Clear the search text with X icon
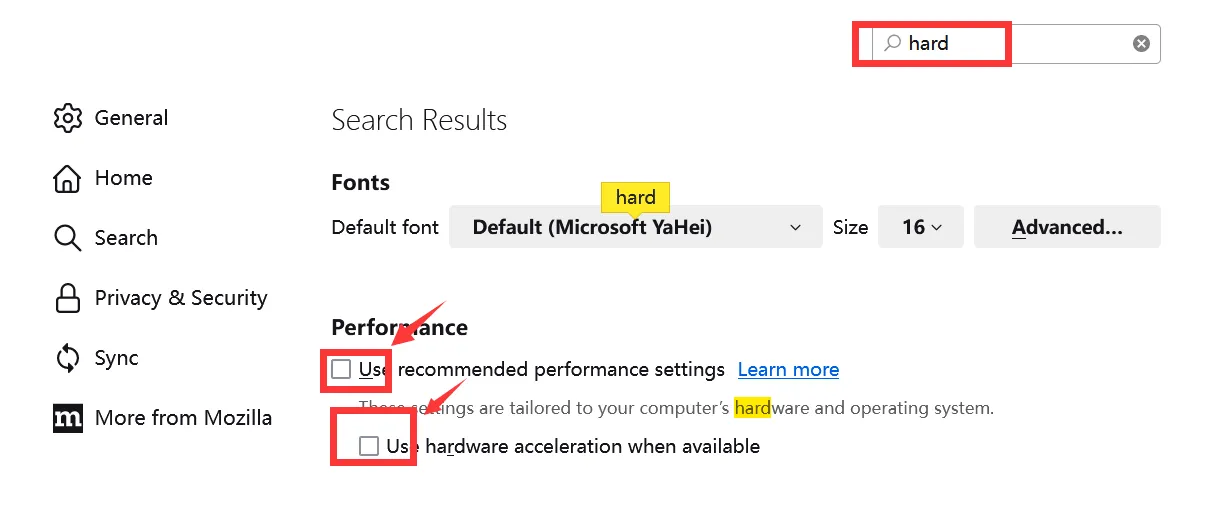Viewport: 1212px width, 528px height. coord(1141,44)
